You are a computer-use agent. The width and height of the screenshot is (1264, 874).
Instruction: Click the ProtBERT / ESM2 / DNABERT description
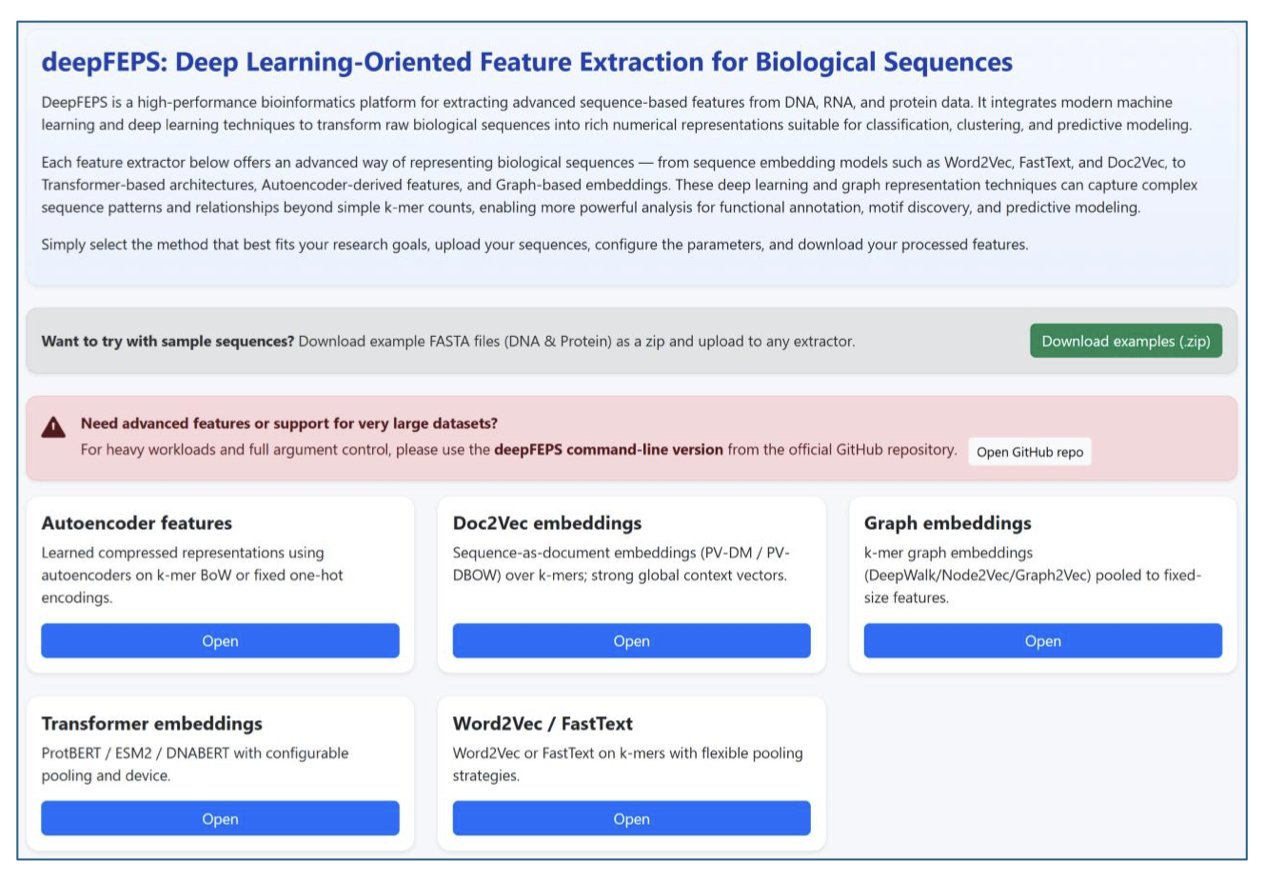click(195, 763)
